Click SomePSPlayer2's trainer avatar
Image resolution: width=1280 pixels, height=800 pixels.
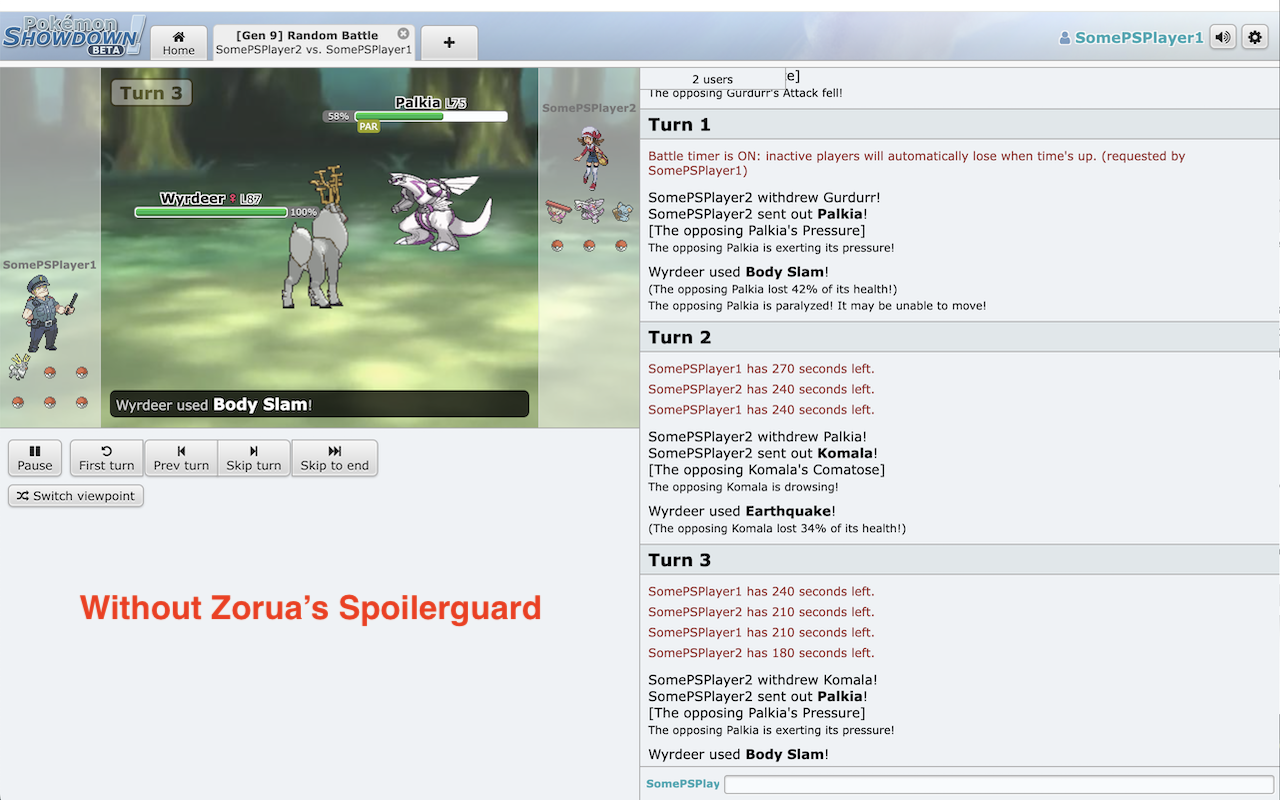coord(590,157)
